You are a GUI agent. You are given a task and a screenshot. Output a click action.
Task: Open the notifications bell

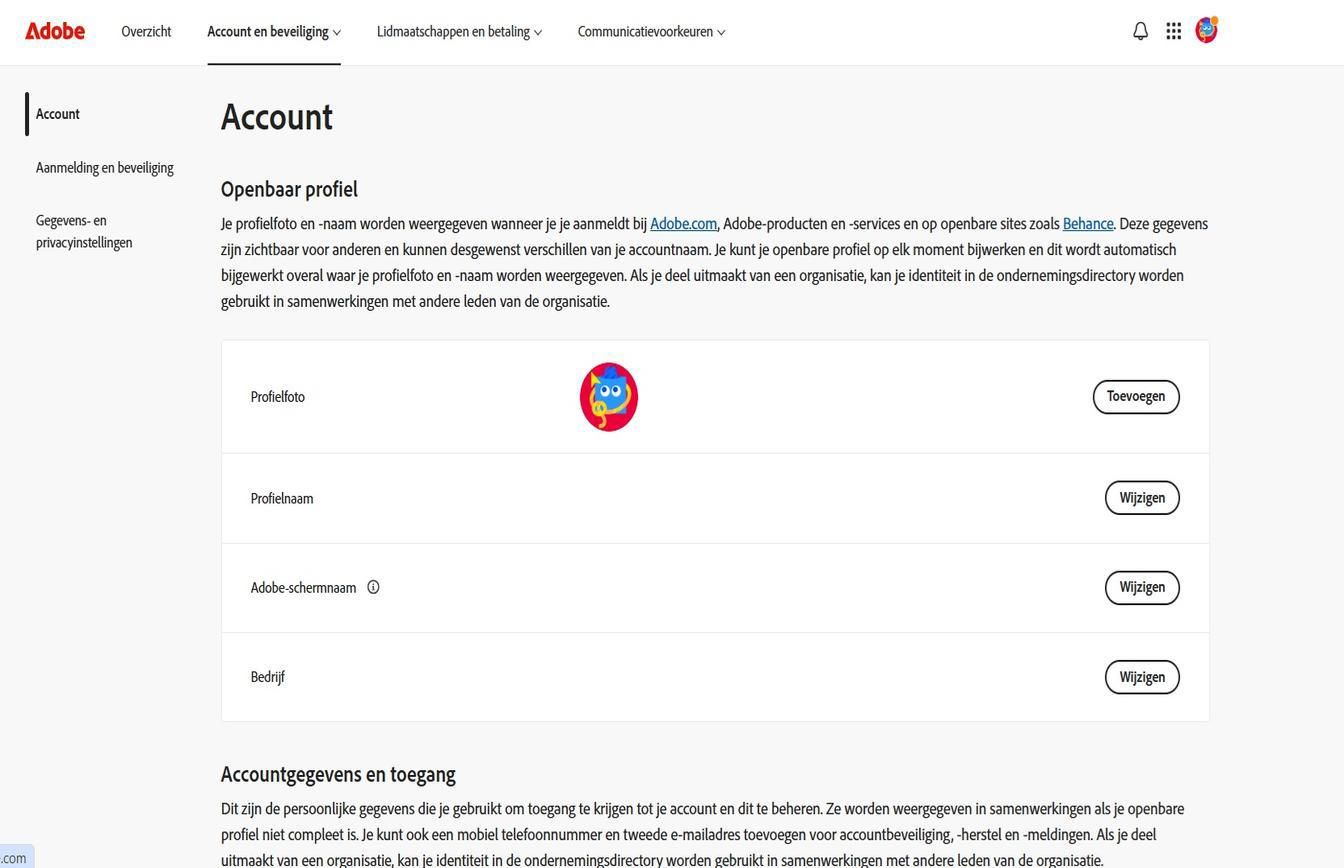tap(1139, 30)
